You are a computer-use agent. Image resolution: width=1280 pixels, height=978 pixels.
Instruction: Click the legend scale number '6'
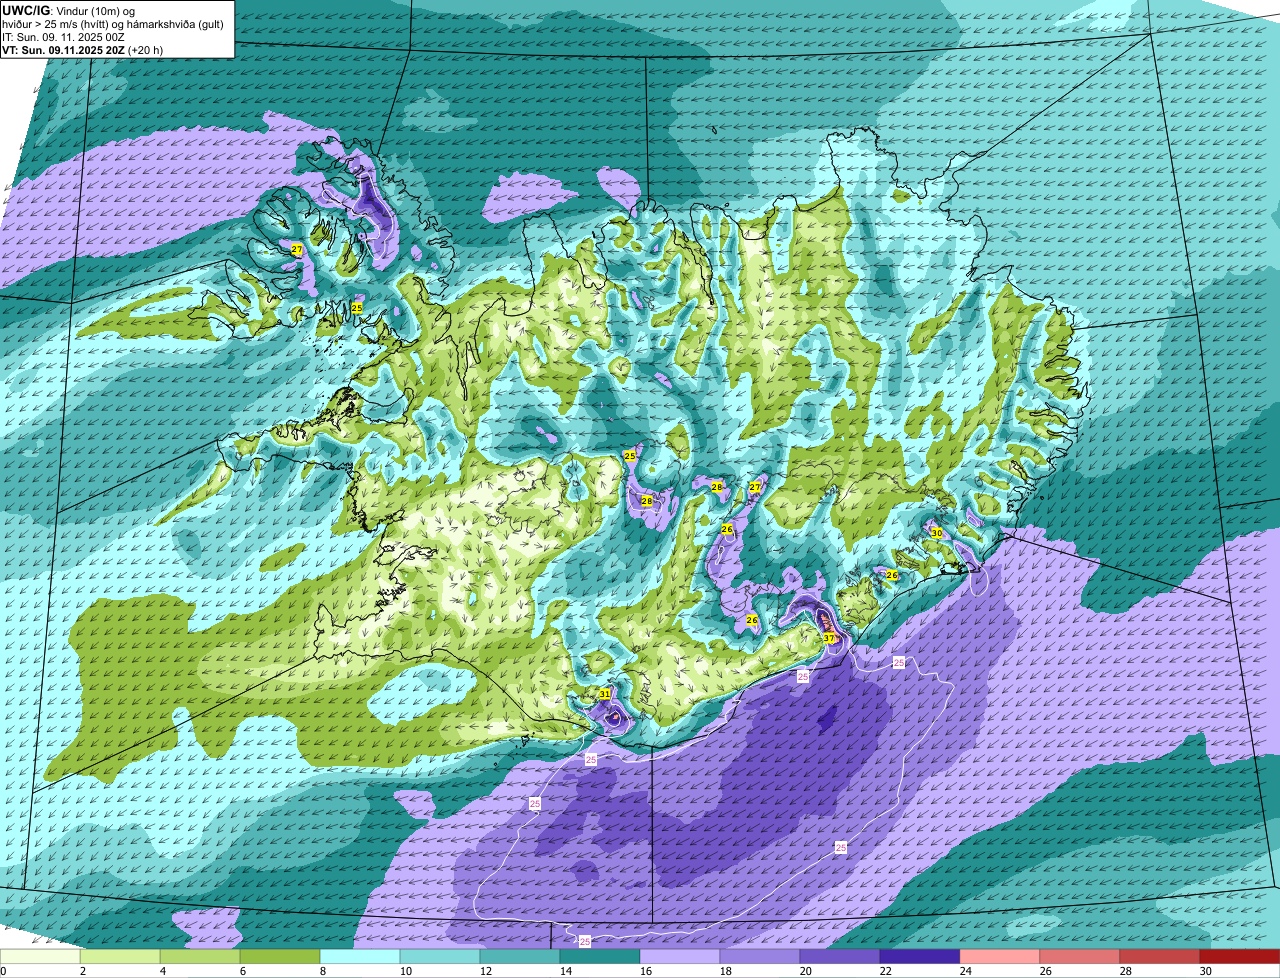pos(242,971)
